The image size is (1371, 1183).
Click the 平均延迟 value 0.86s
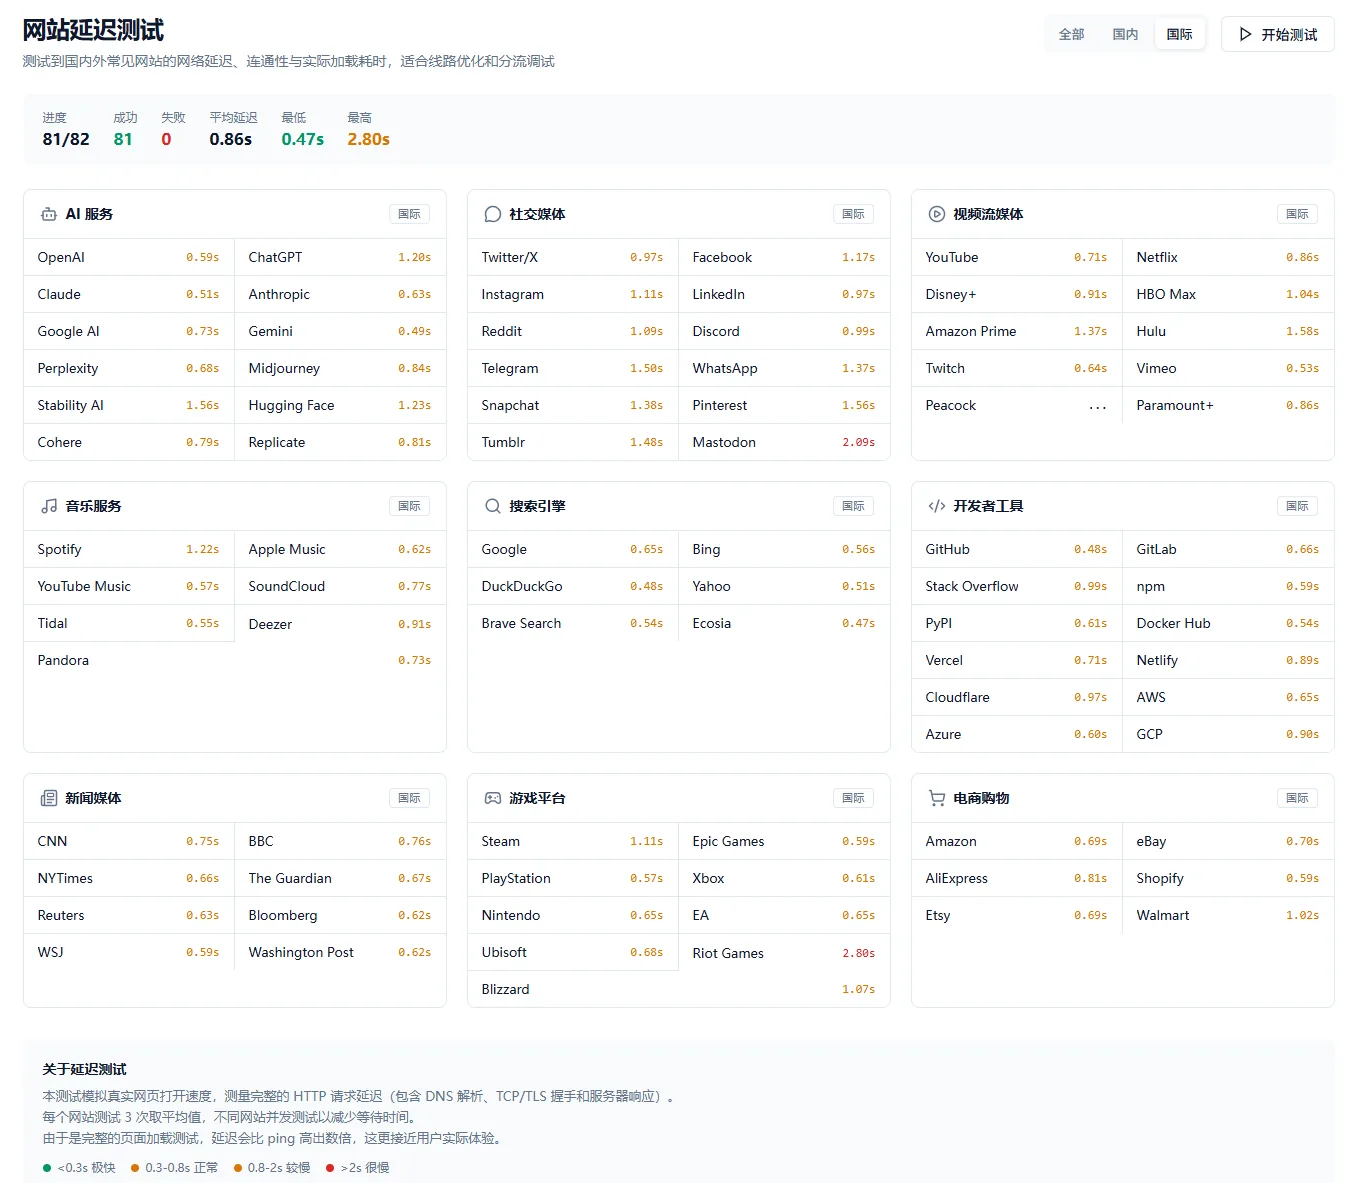pyautogui.click(x=231, y=139)
